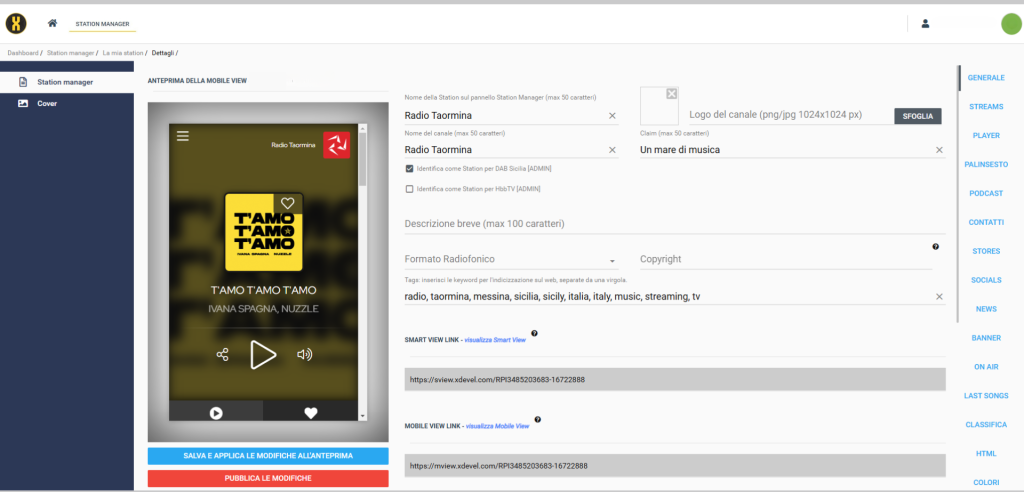This screenshot has height=492, width=1024.
Task: Open the LAST SONGS section
Action: (x=985, y=395)
